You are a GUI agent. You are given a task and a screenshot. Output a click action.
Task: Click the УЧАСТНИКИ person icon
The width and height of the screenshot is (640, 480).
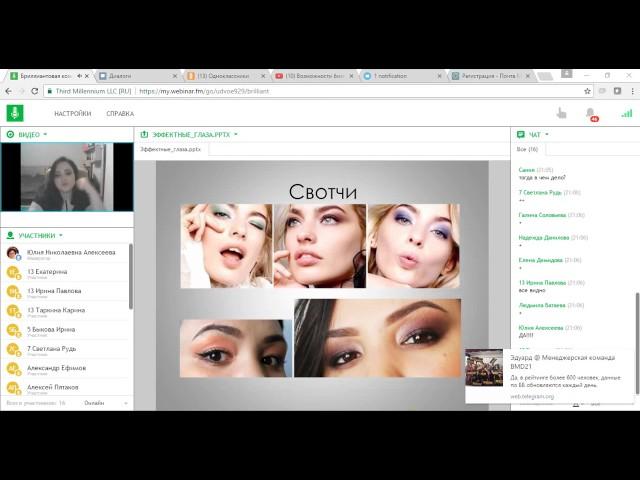(x=10, y=235)
